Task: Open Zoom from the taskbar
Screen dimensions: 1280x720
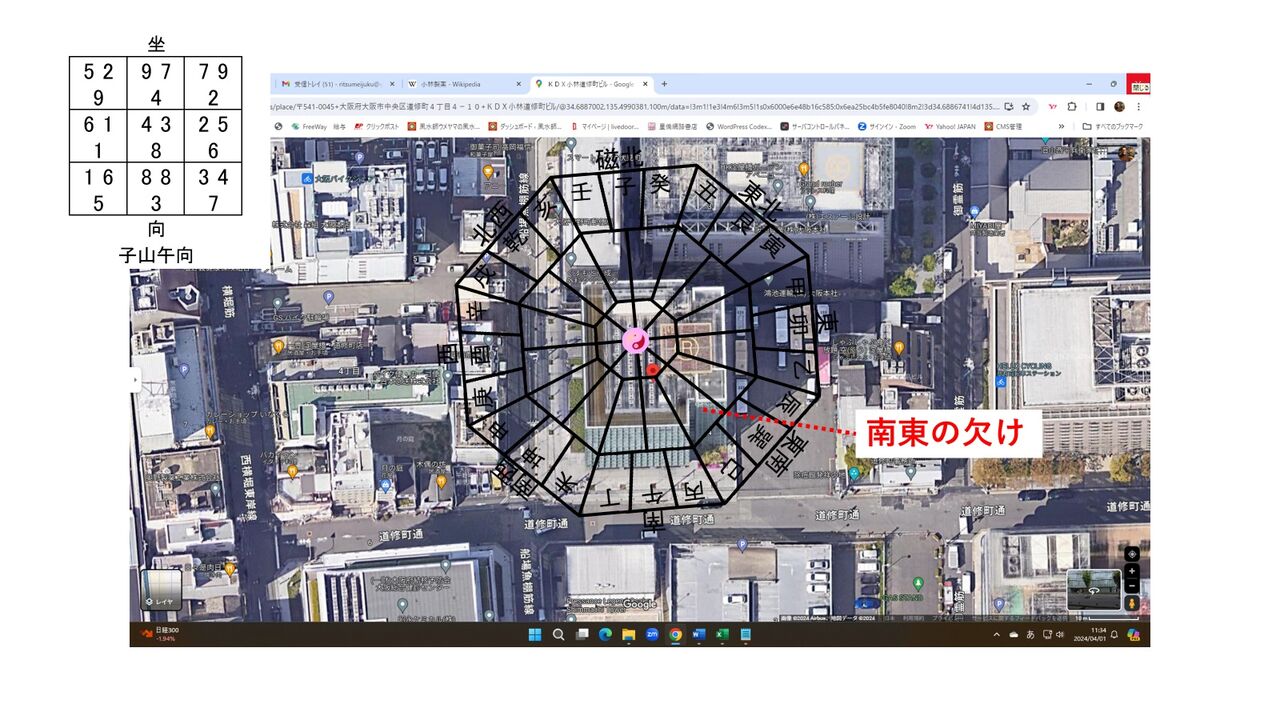Action: click(652, 634)
